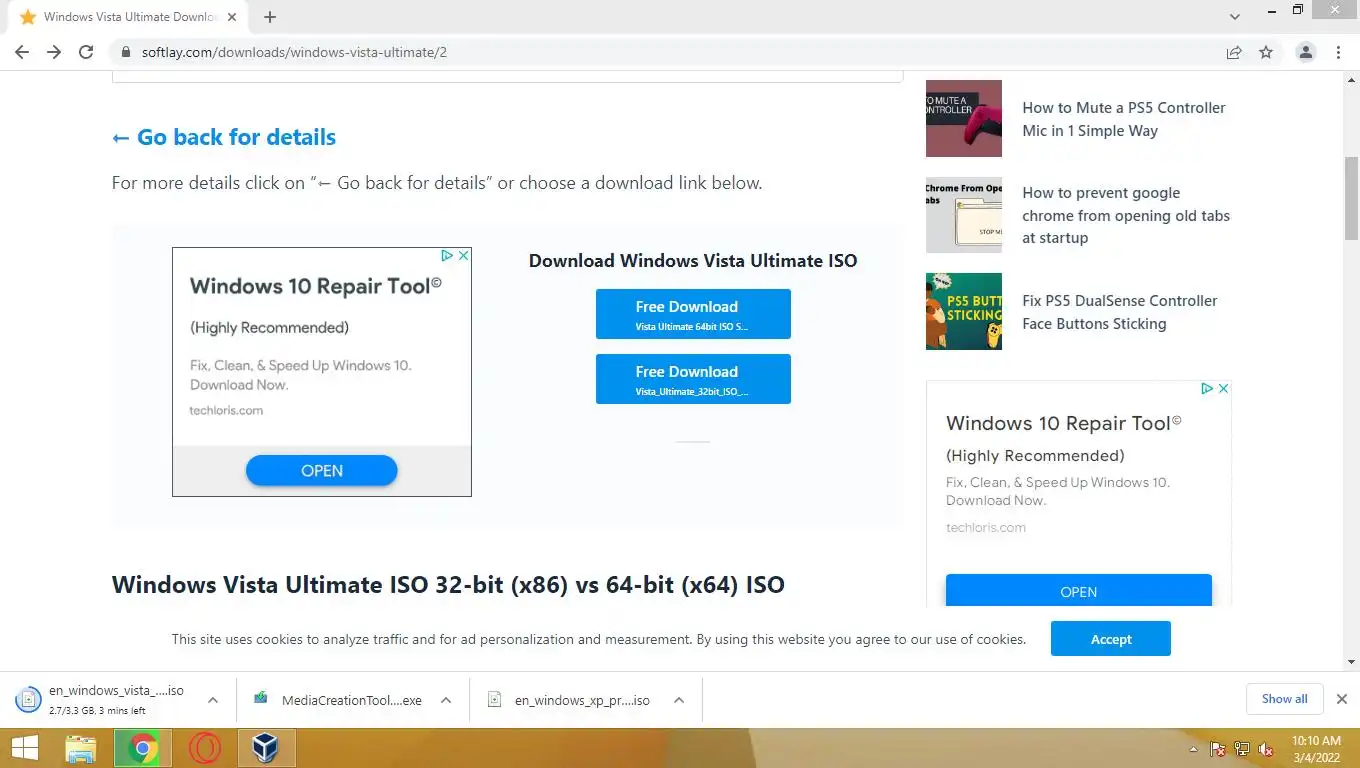Open Chrome three-dot menu

tap(1338, 52)
